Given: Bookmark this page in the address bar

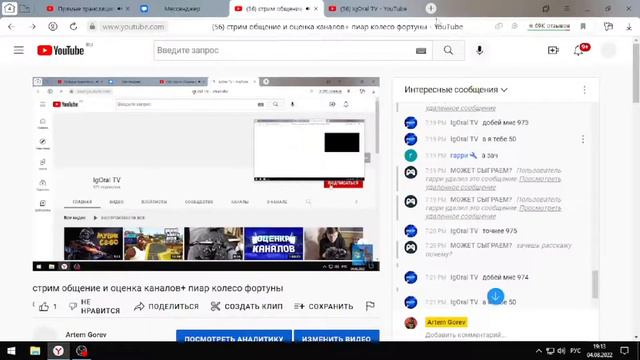Looking at the screenshot, I should 583,27.
